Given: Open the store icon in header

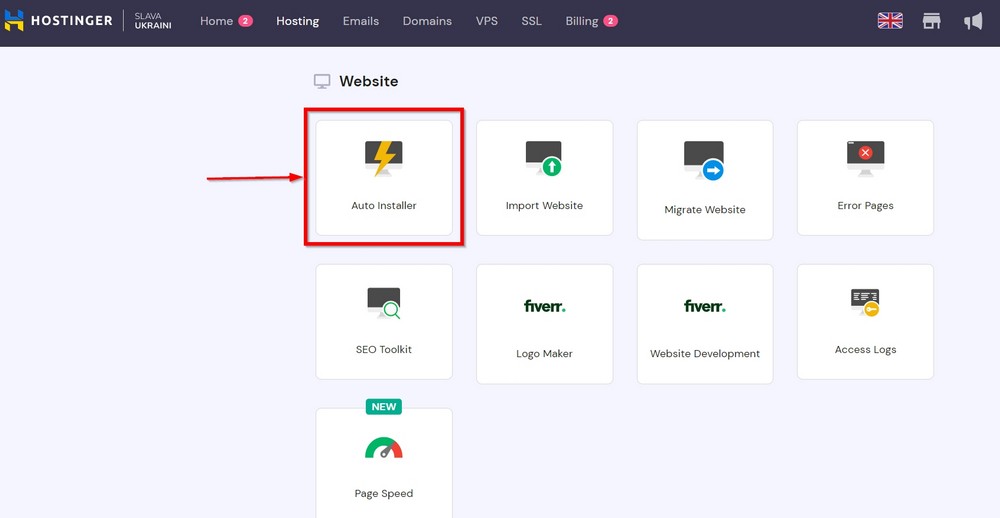Looking at the screenshot, I should pyautogui.click(x=932, y=21).
